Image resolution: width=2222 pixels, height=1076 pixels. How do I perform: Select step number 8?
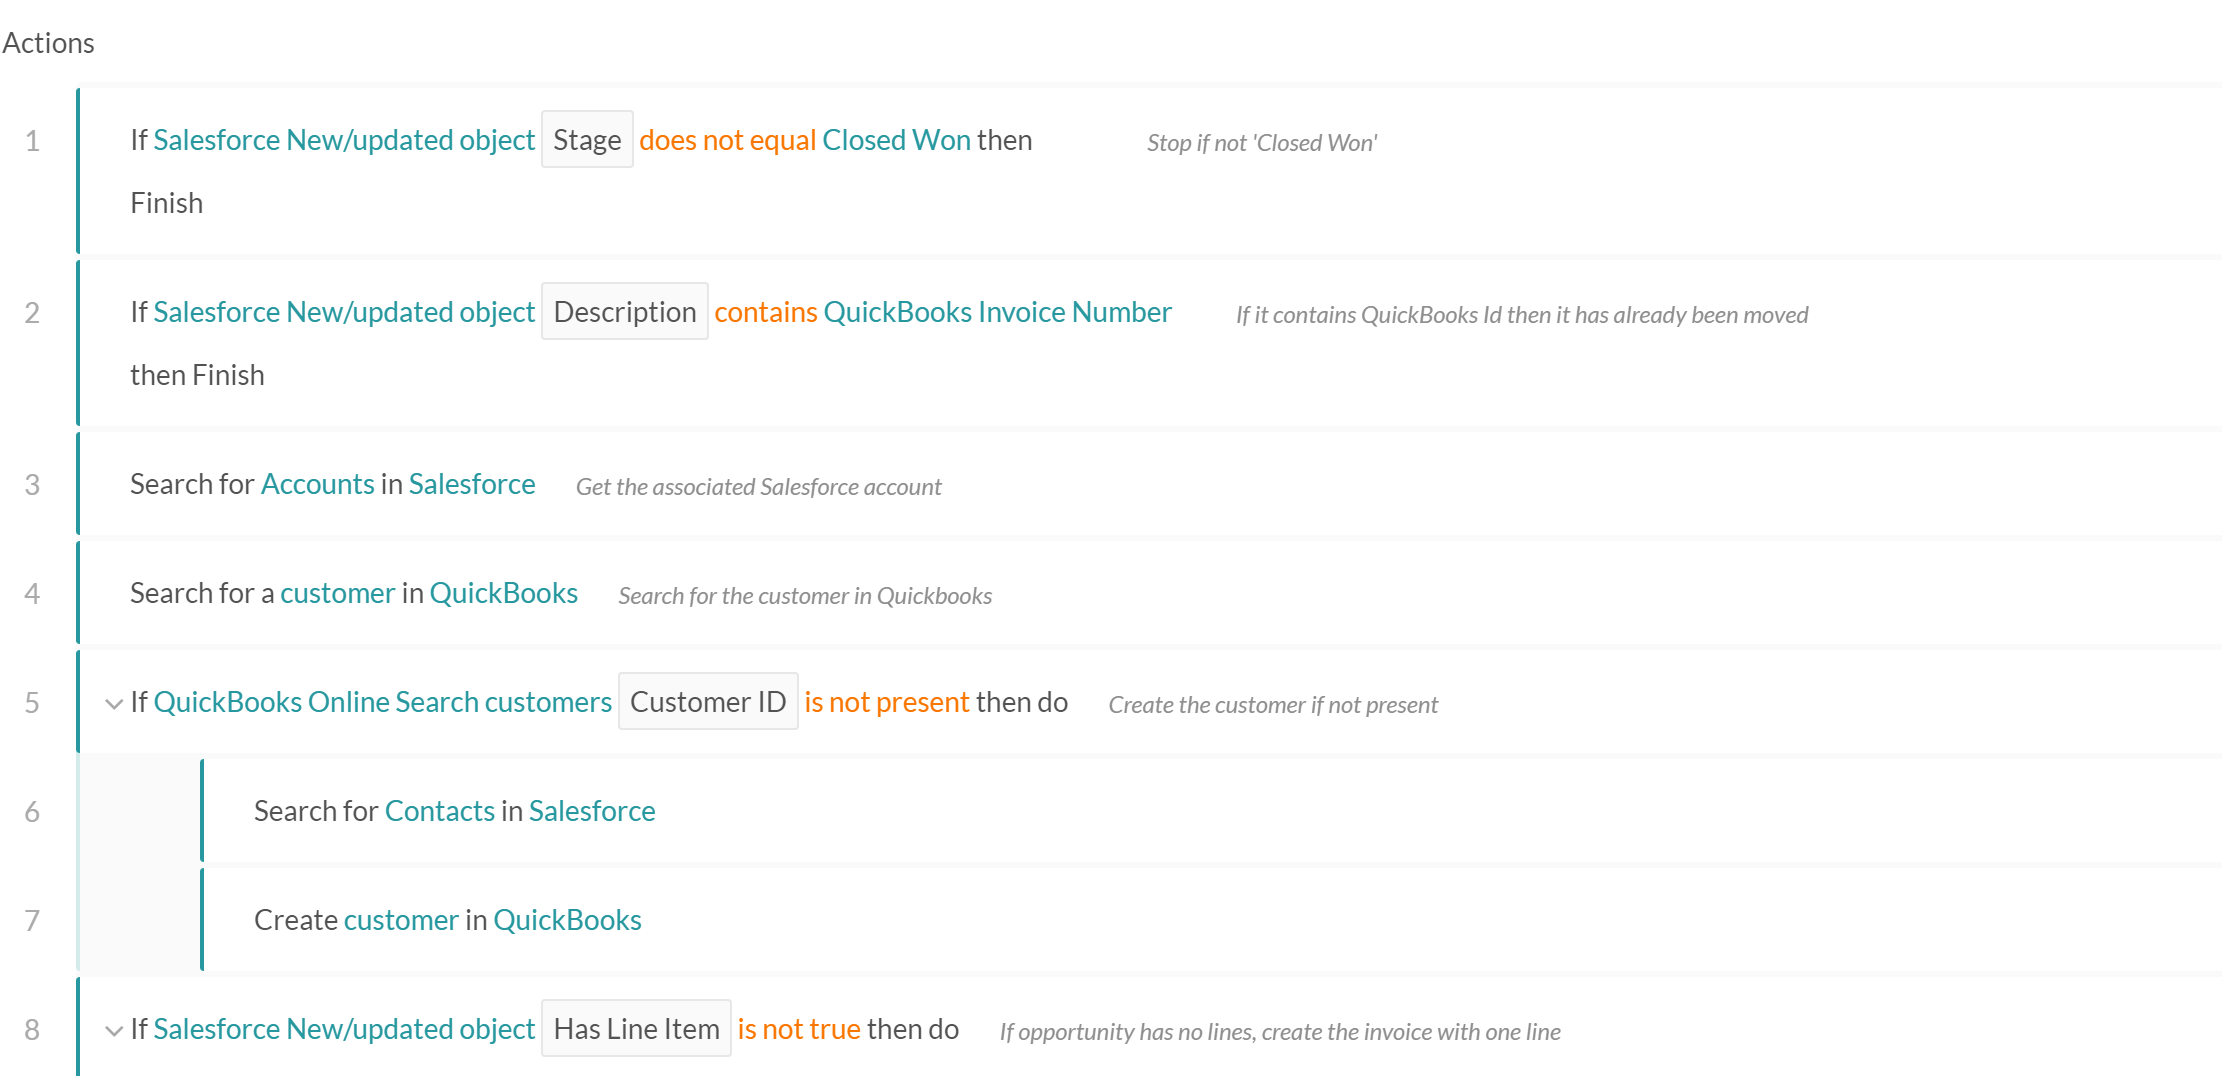point(32,1030)
